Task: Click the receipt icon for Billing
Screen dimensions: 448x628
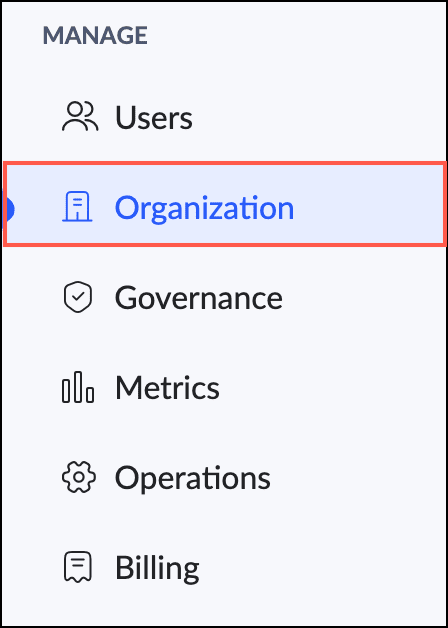Action: [78, 567]
